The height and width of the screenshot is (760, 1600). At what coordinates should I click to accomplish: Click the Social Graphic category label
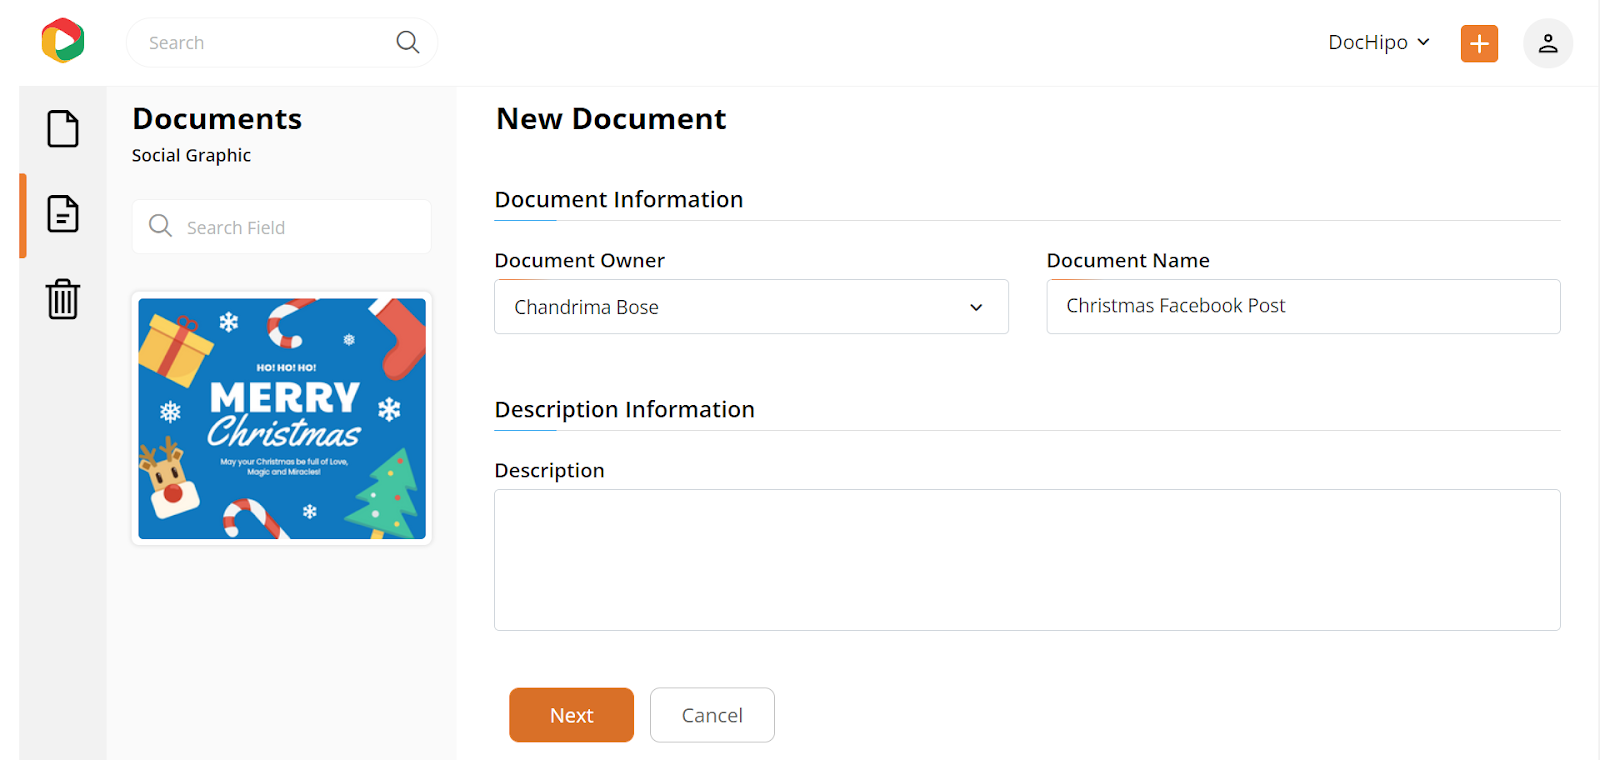191,155
